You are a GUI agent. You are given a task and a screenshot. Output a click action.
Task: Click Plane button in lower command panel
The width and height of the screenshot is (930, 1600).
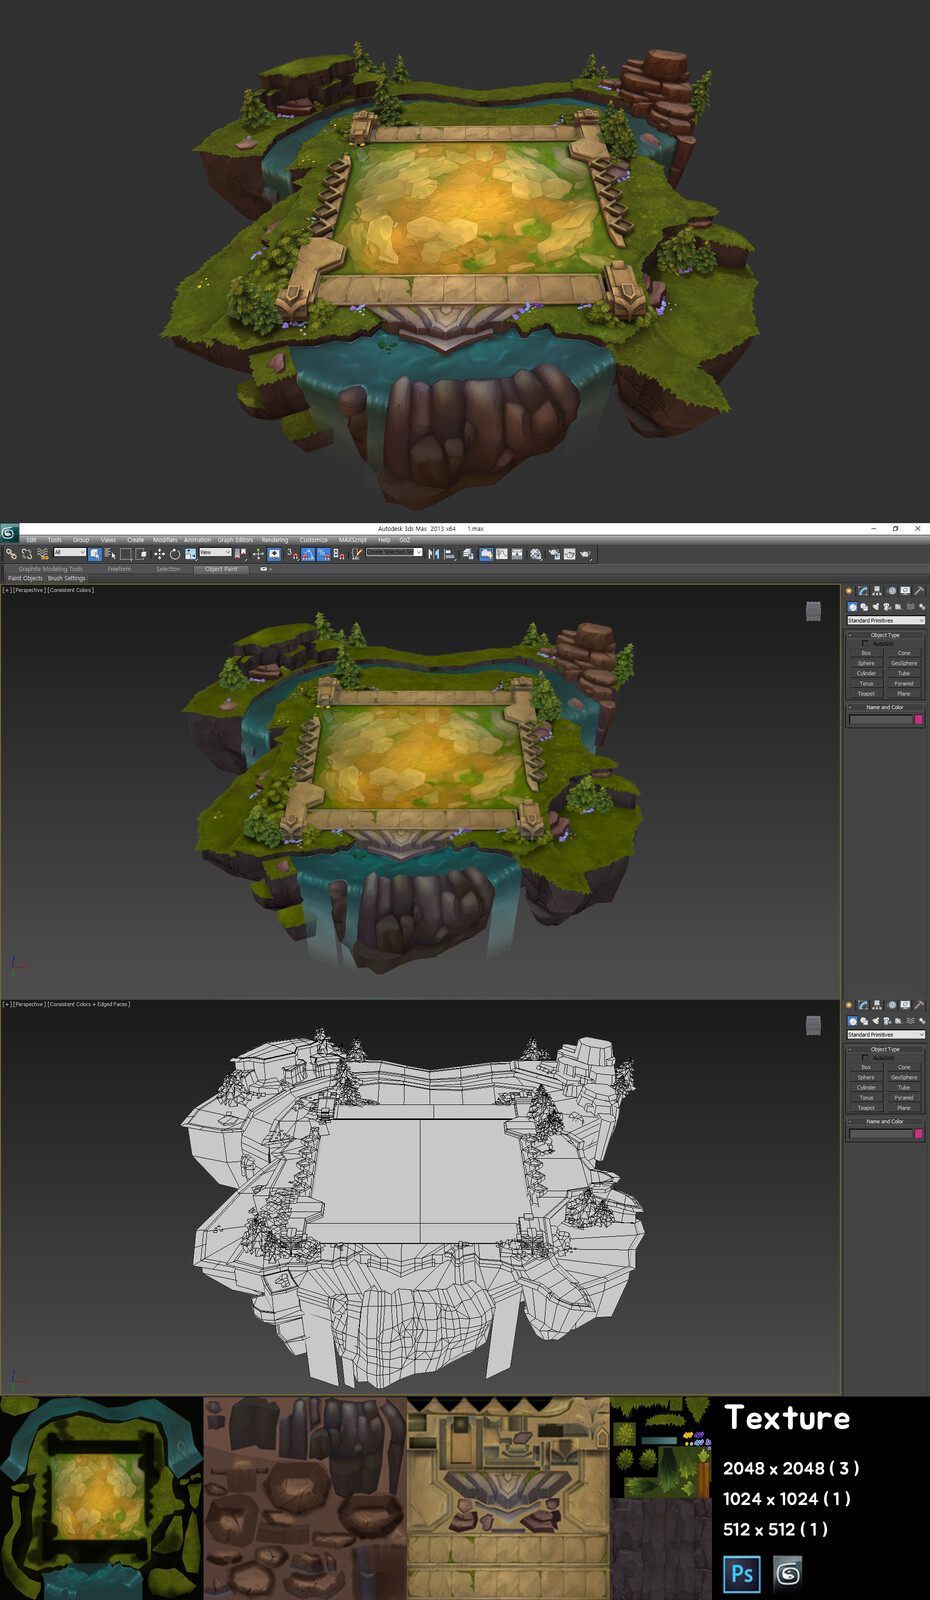point(904,1108)
